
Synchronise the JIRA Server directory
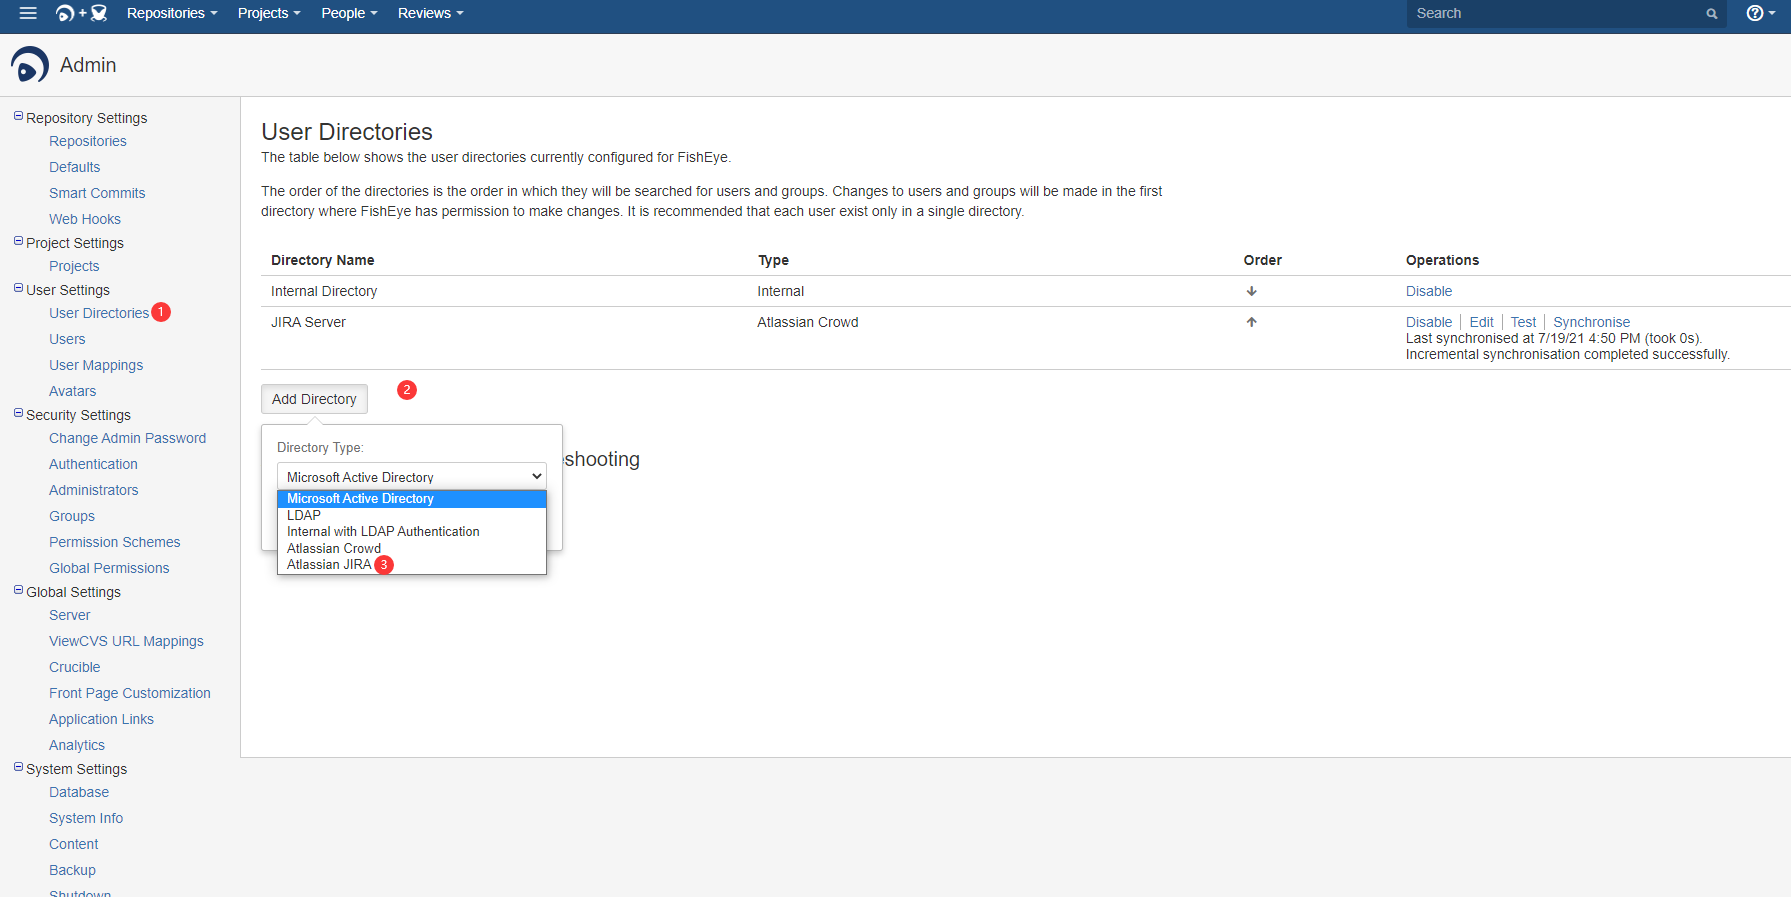coord(1591,322)
